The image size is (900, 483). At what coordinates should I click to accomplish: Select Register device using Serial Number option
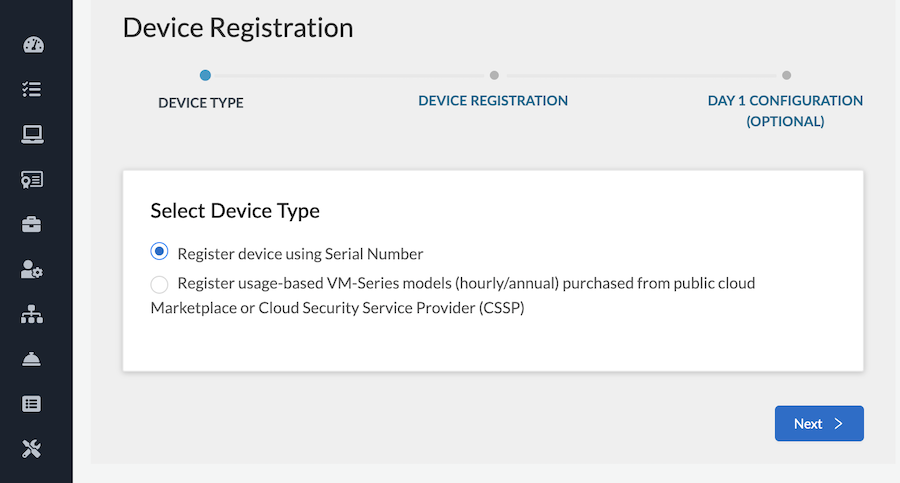[159, 252]
